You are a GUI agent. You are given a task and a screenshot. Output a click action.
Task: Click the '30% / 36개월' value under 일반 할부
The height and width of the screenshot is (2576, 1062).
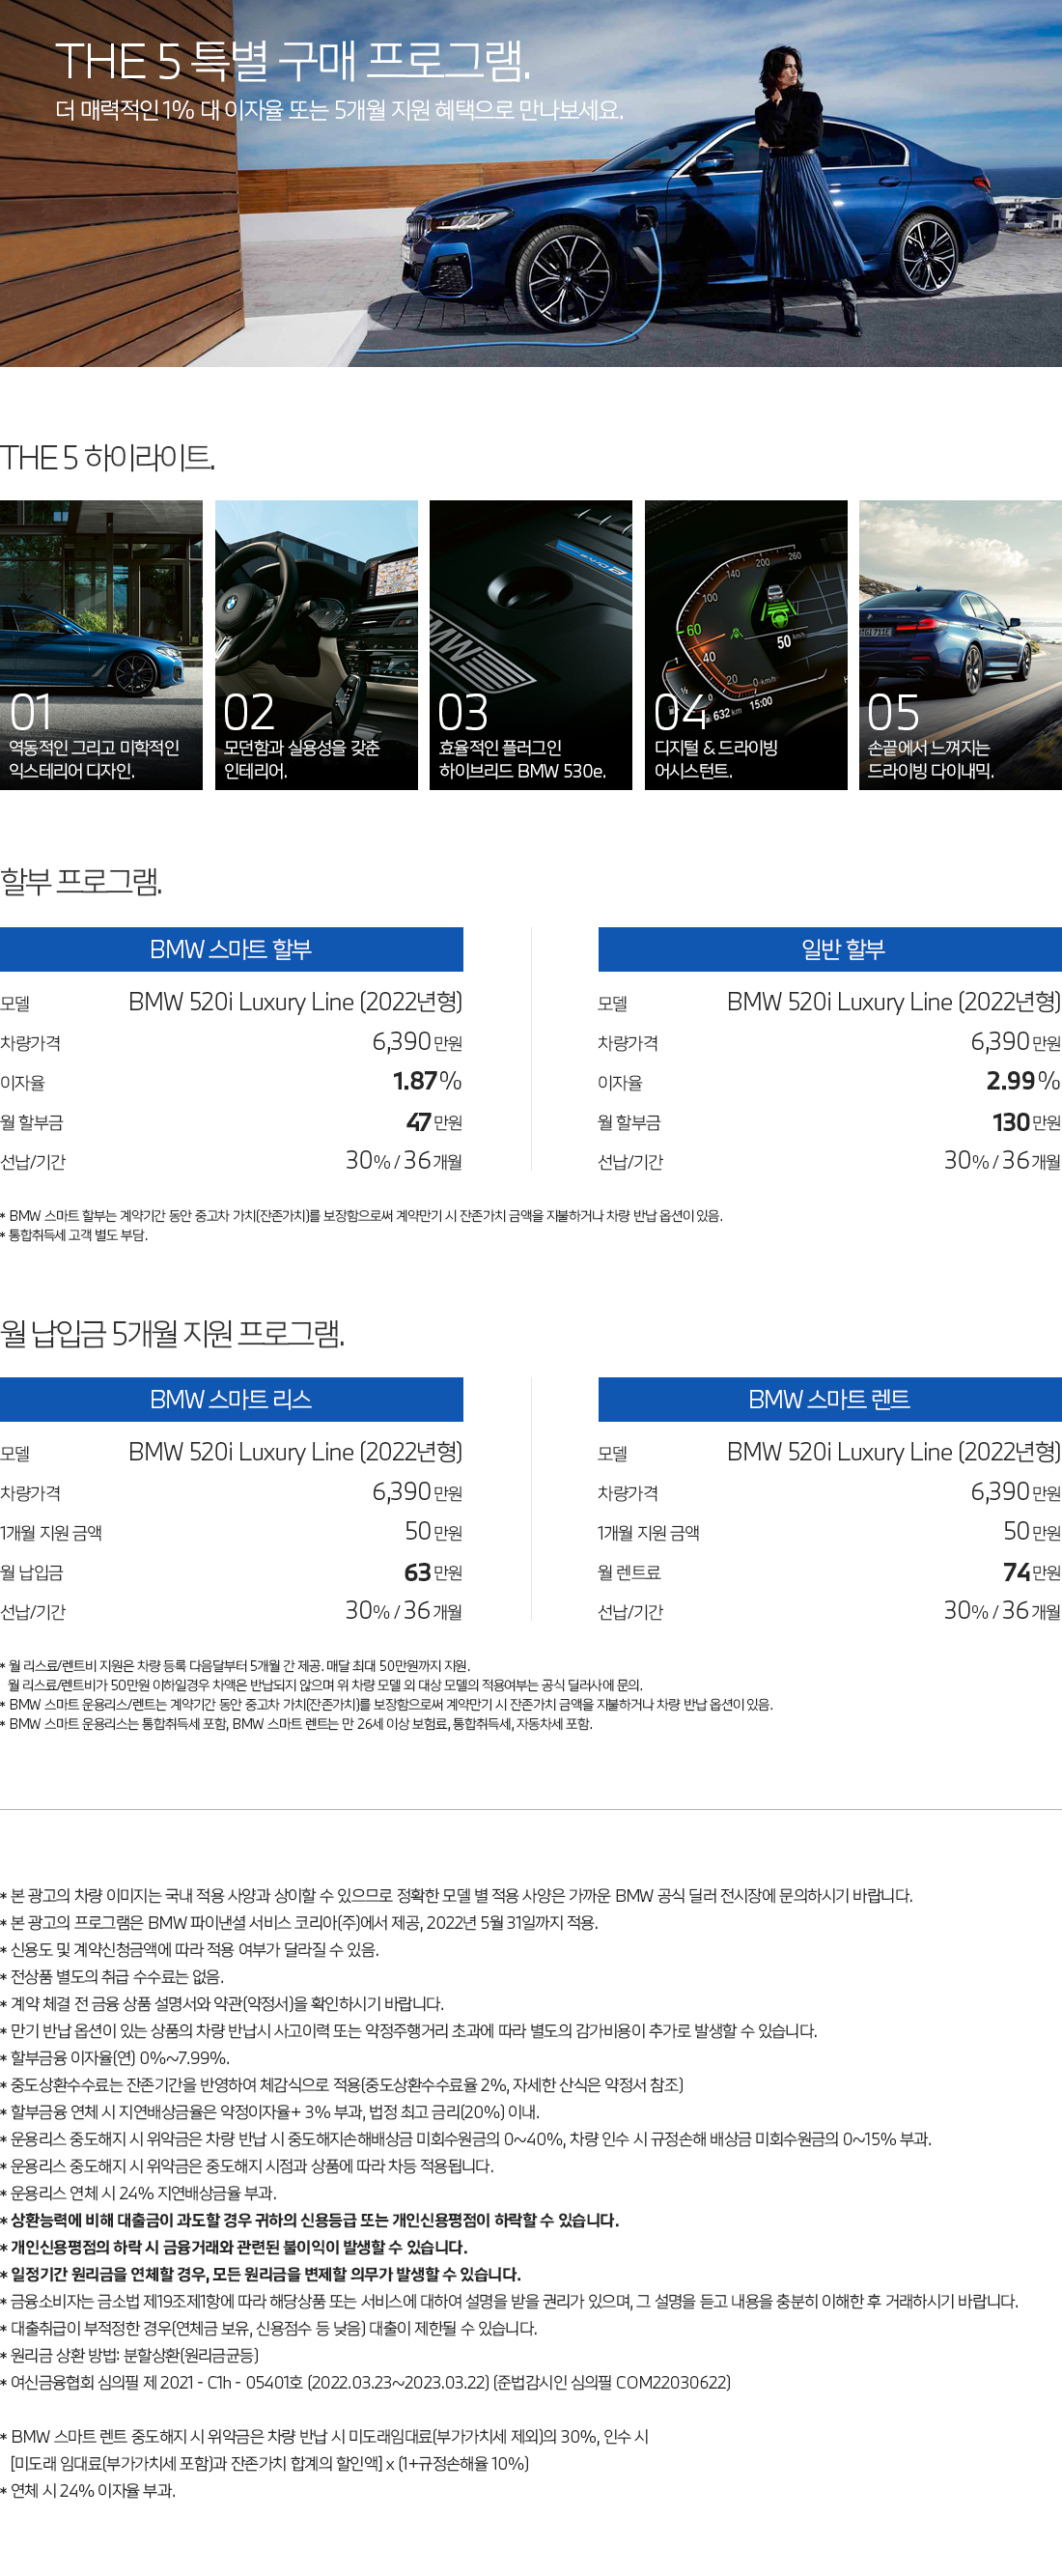click(1003, 1161)
